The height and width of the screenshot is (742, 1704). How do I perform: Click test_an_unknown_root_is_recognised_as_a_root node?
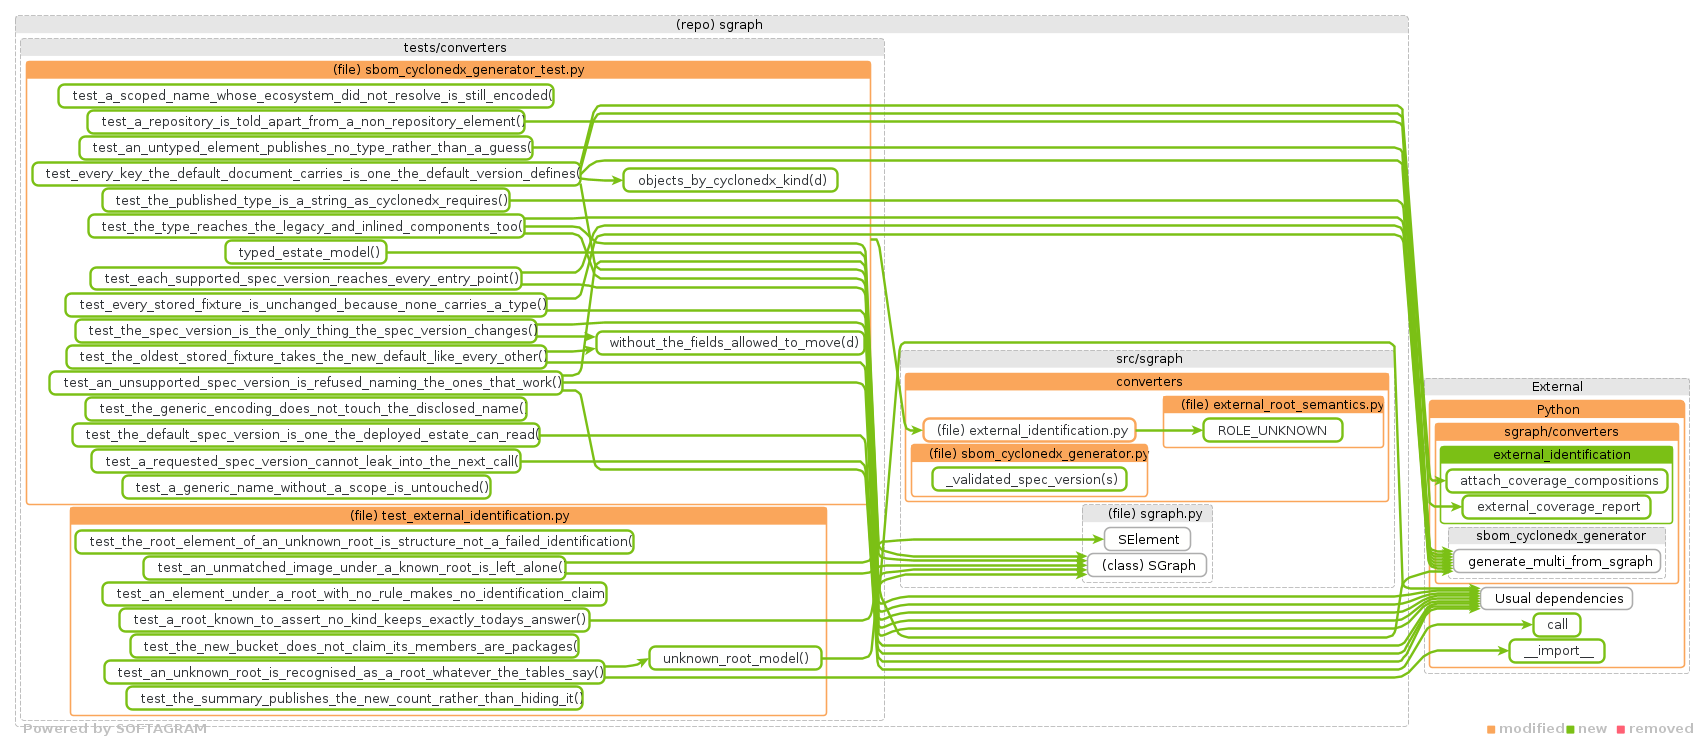tap(354, 672)
